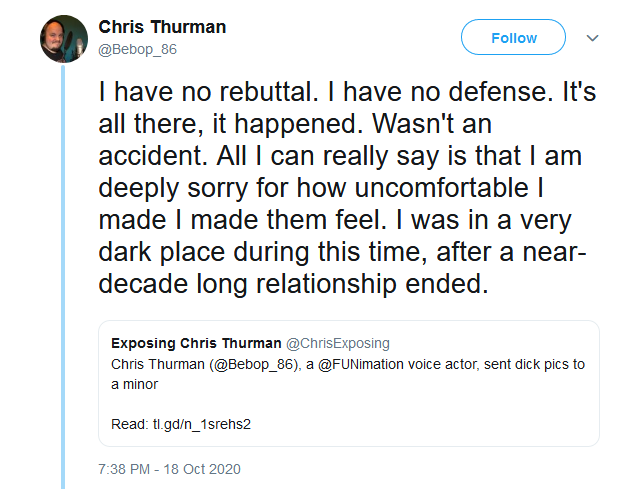Open the tl.gd/n_1srehs2 link

tap(201, 423)
